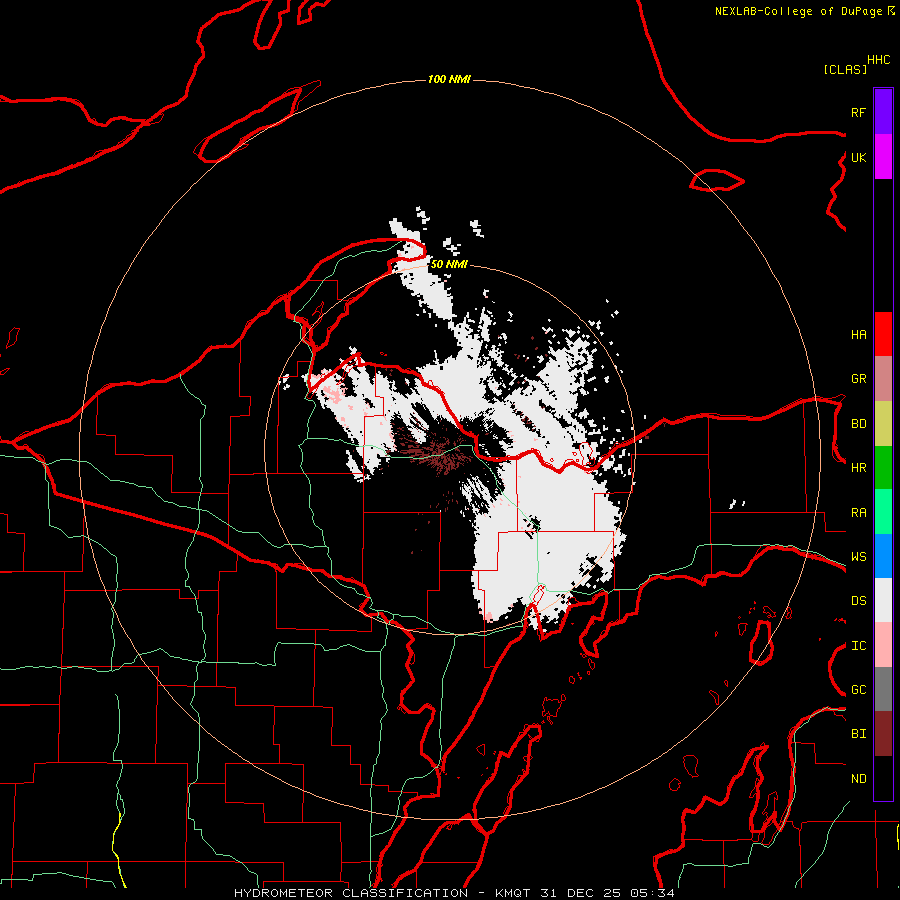Screen dimensions: 900x900
Task: Click the Hydrometeor Classification KMQT caption
Action: (x=454, y=893)
